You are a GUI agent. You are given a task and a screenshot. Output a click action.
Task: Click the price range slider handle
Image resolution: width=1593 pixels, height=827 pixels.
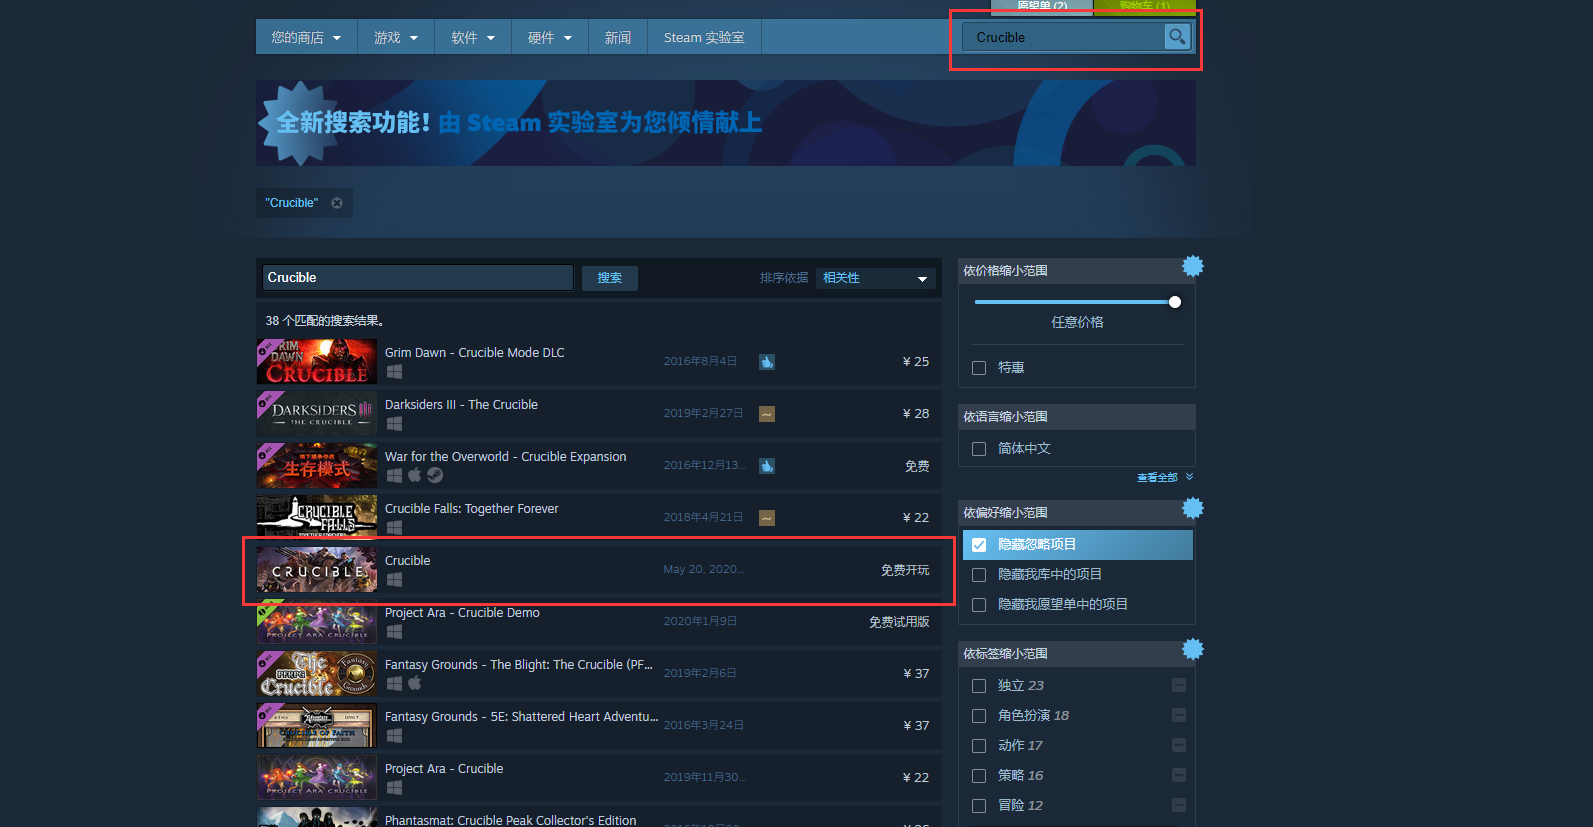1175,302
